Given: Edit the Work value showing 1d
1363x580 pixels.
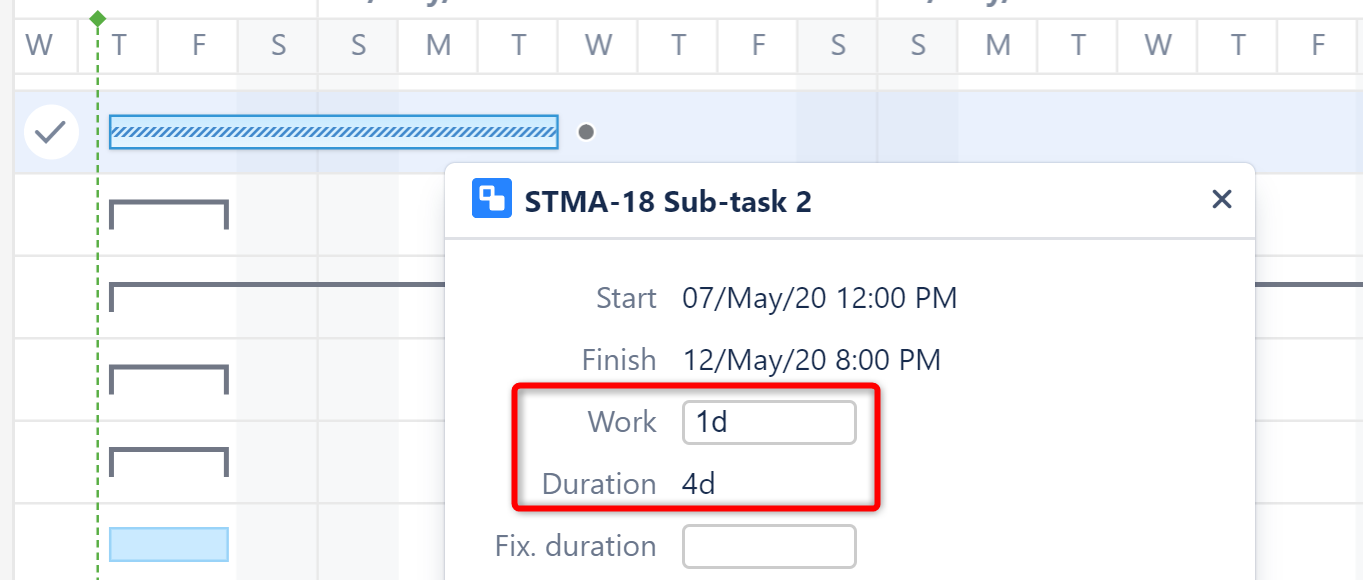Looking at the screenshot, I should pos(768,422).
